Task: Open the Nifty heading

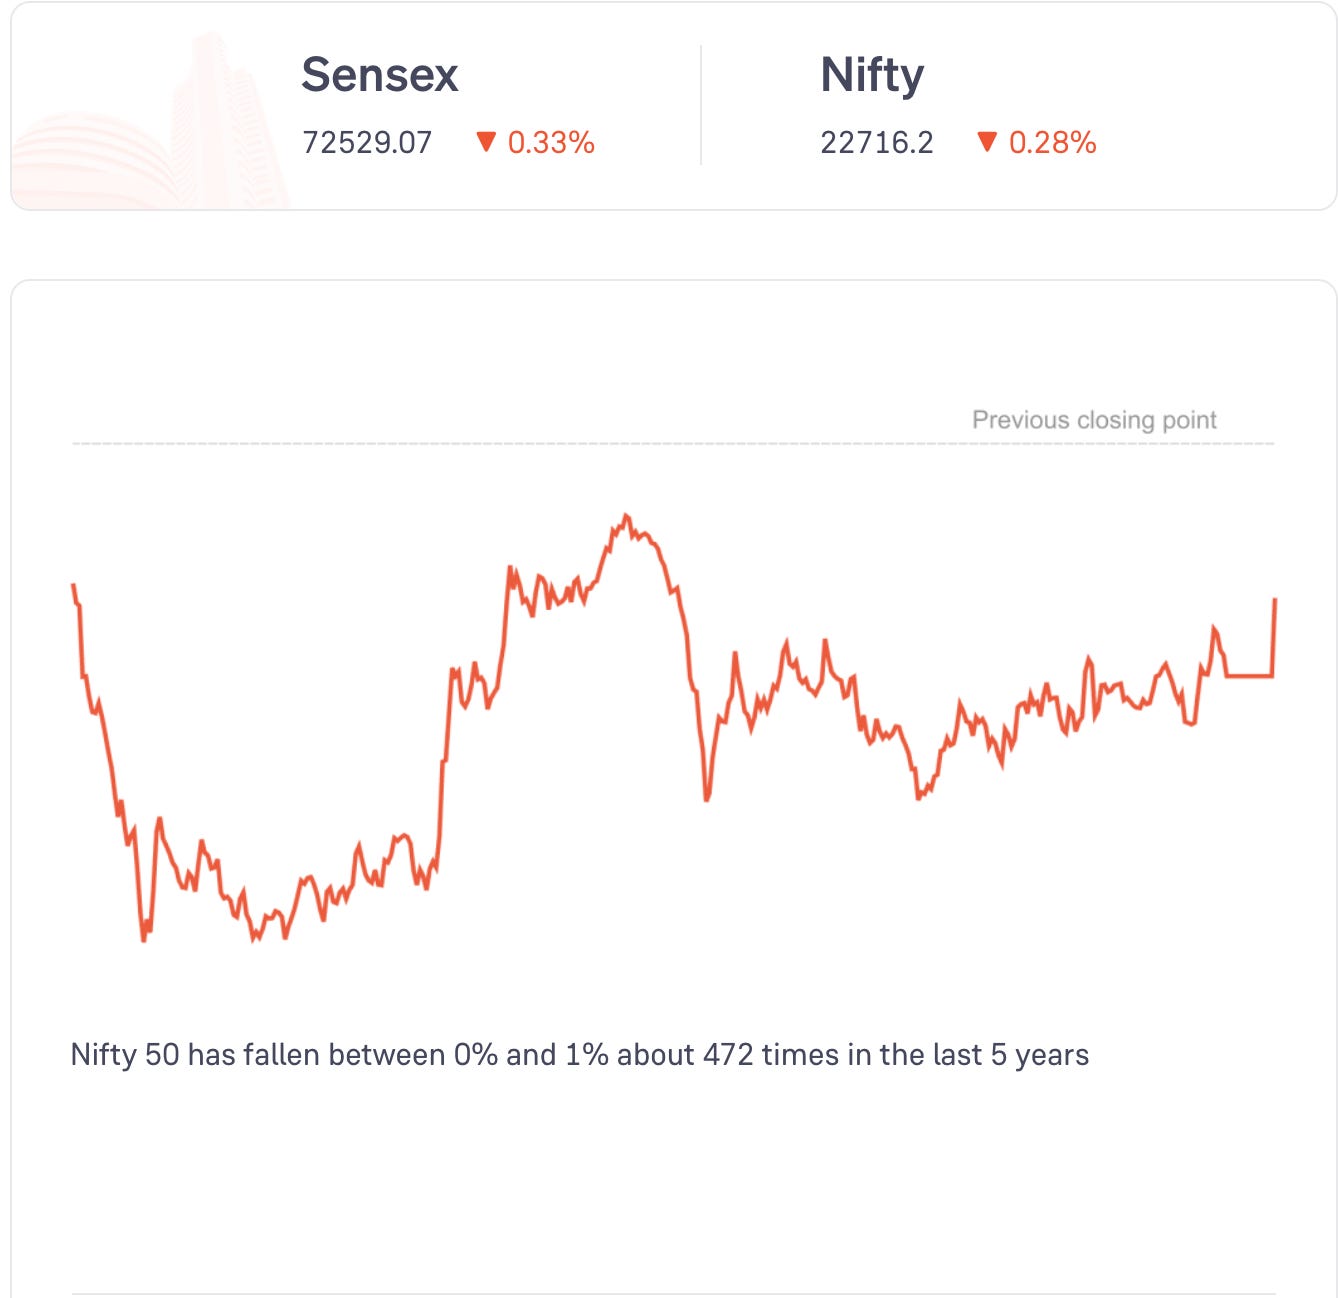Action: pos(872,76)
